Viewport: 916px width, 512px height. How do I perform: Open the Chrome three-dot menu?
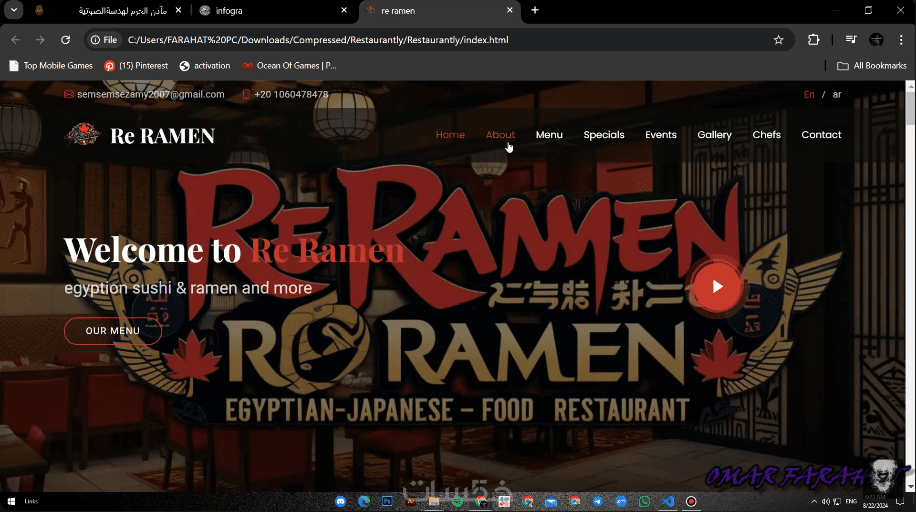pyautogui.click(x=901, y=40)
